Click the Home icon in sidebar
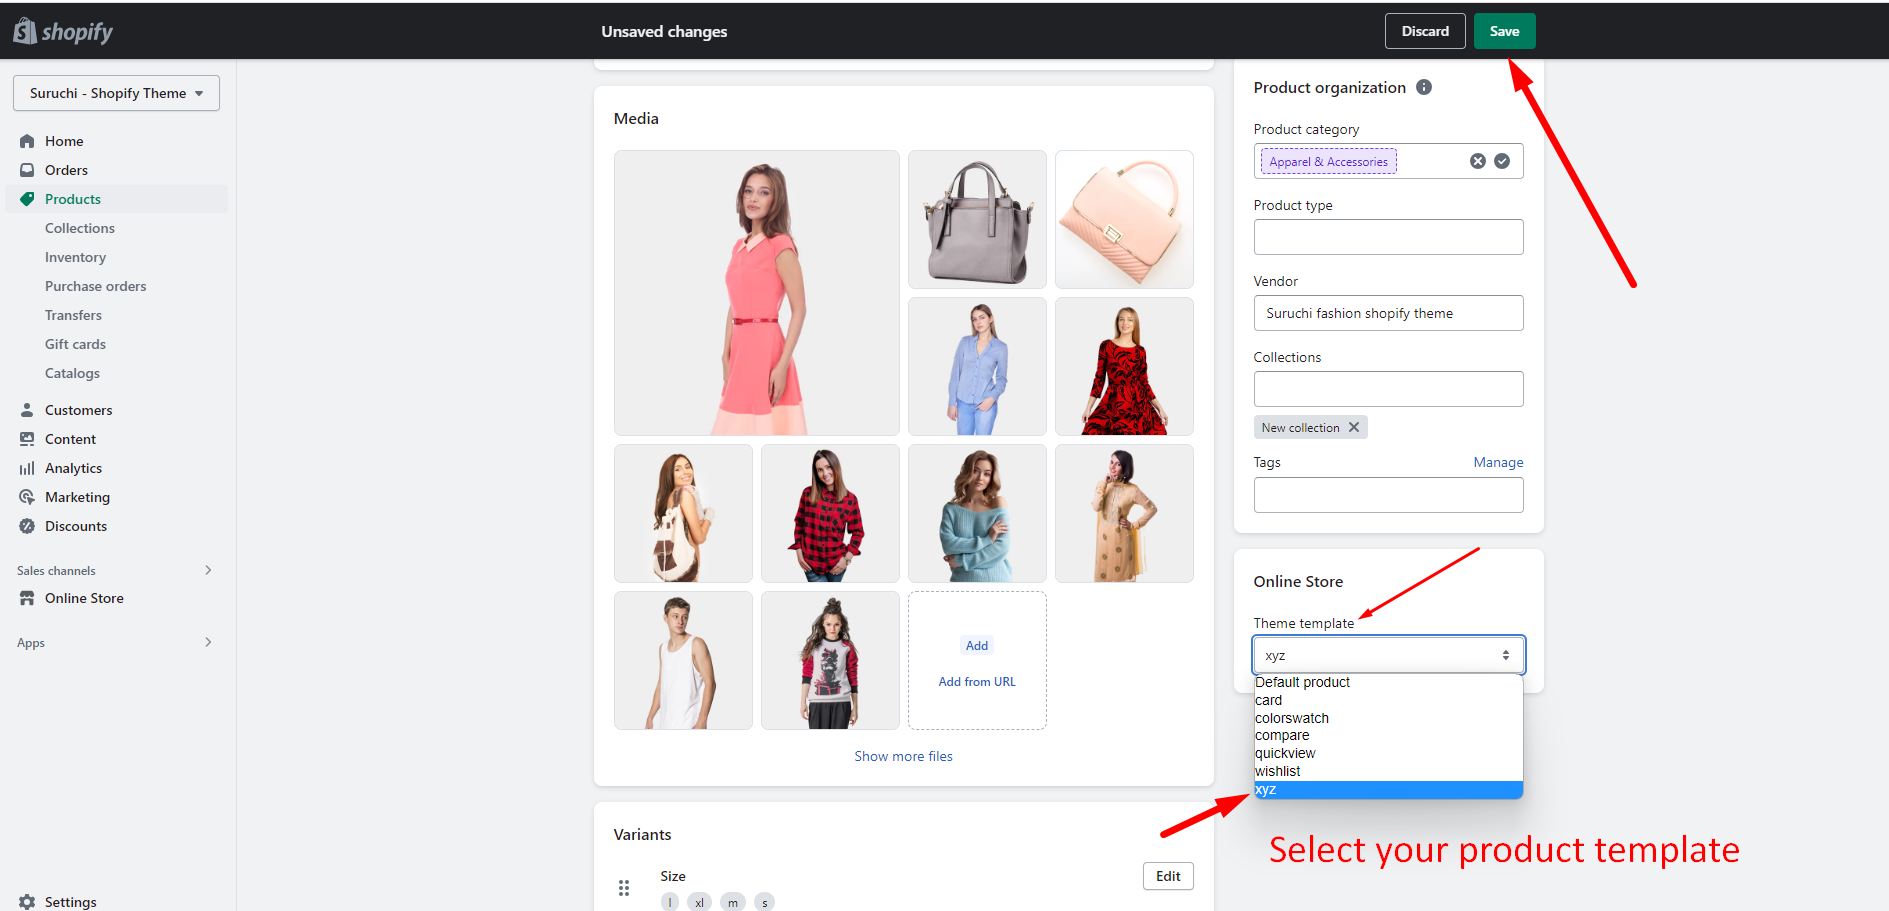1889x911 pixels. (x=27, y=141)
